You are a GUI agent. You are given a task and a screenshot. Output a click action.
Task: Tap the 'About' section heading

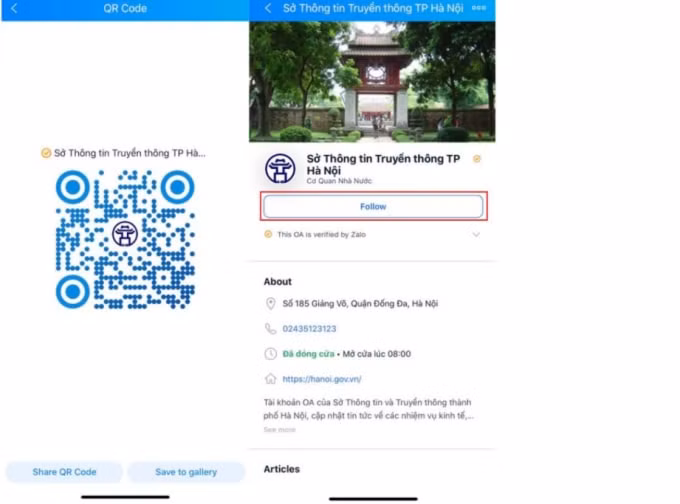[x=278, y=282]
